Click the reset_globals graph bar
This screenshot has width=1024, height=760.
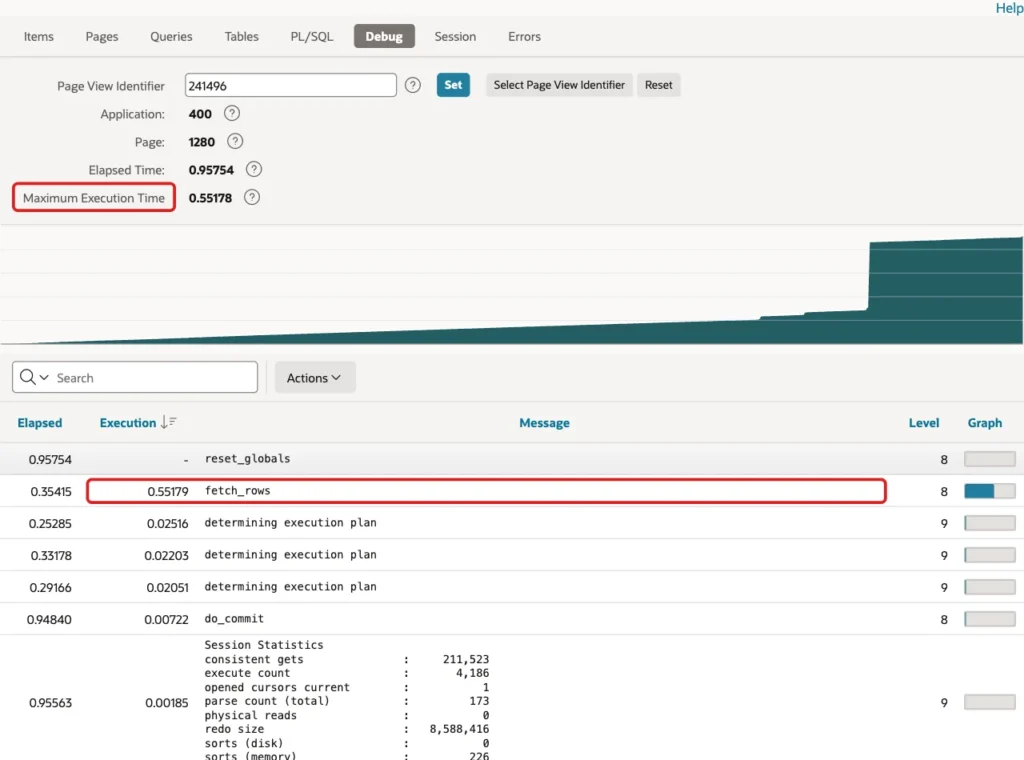pyautogui.click(x=990, y=459)
